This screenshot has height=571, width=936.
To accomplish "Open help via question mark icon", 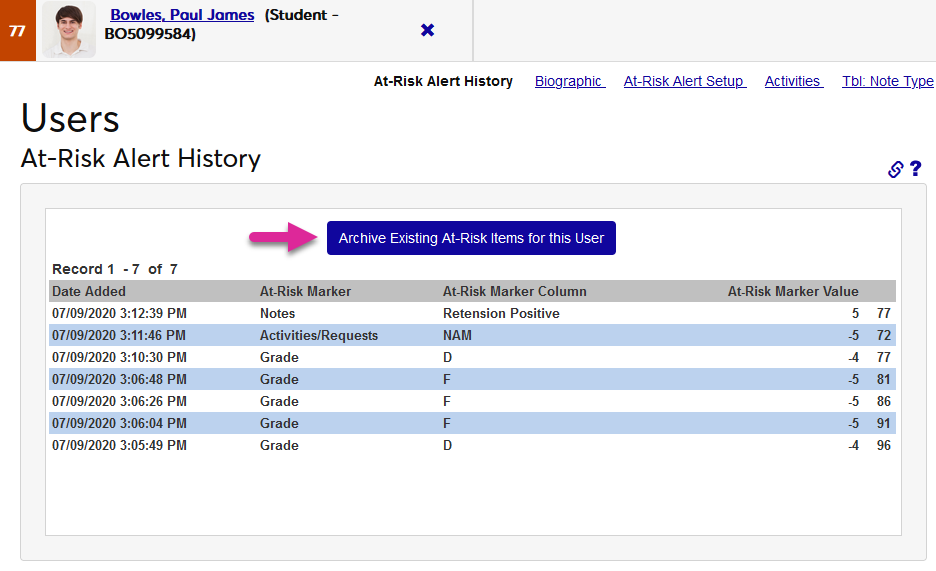I will [915, 169].
